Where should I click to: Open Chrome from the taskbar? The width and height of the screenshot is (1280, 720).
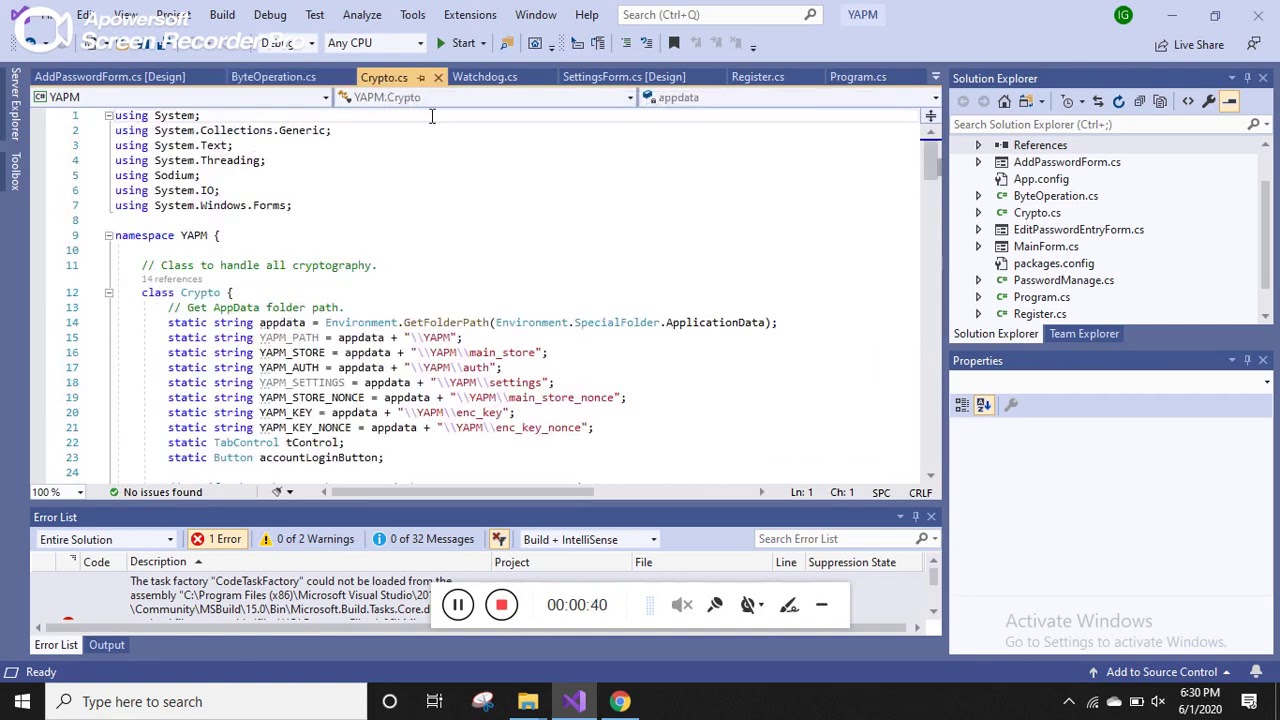point(620,702)
